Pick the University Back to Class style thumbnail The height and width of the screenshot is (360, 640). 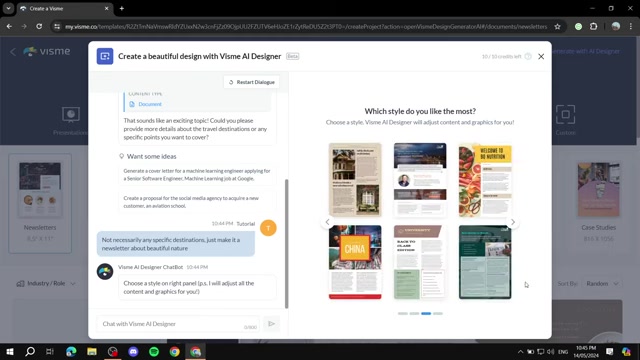click(x=420, y=262)
